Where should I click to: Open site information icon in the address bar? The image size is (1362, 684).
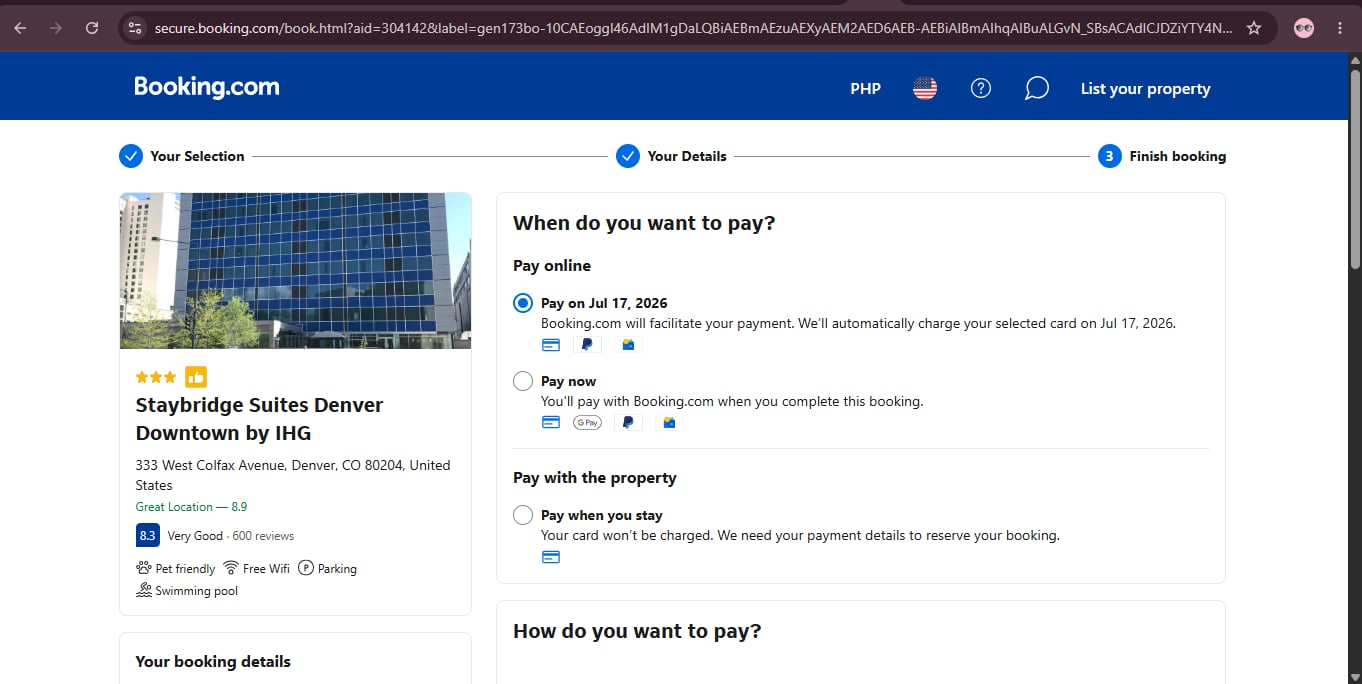pos(135,28)
